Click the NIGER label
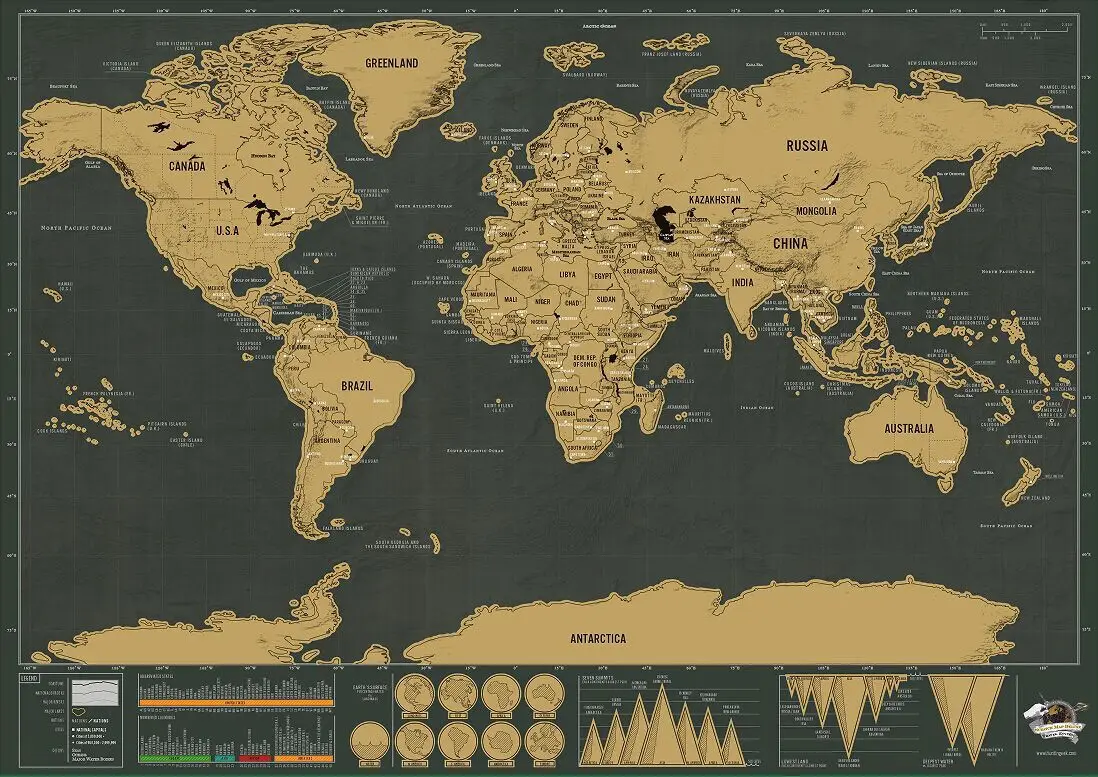The width and height of the screenshot is (1098, 777). (x=543, y=302)
